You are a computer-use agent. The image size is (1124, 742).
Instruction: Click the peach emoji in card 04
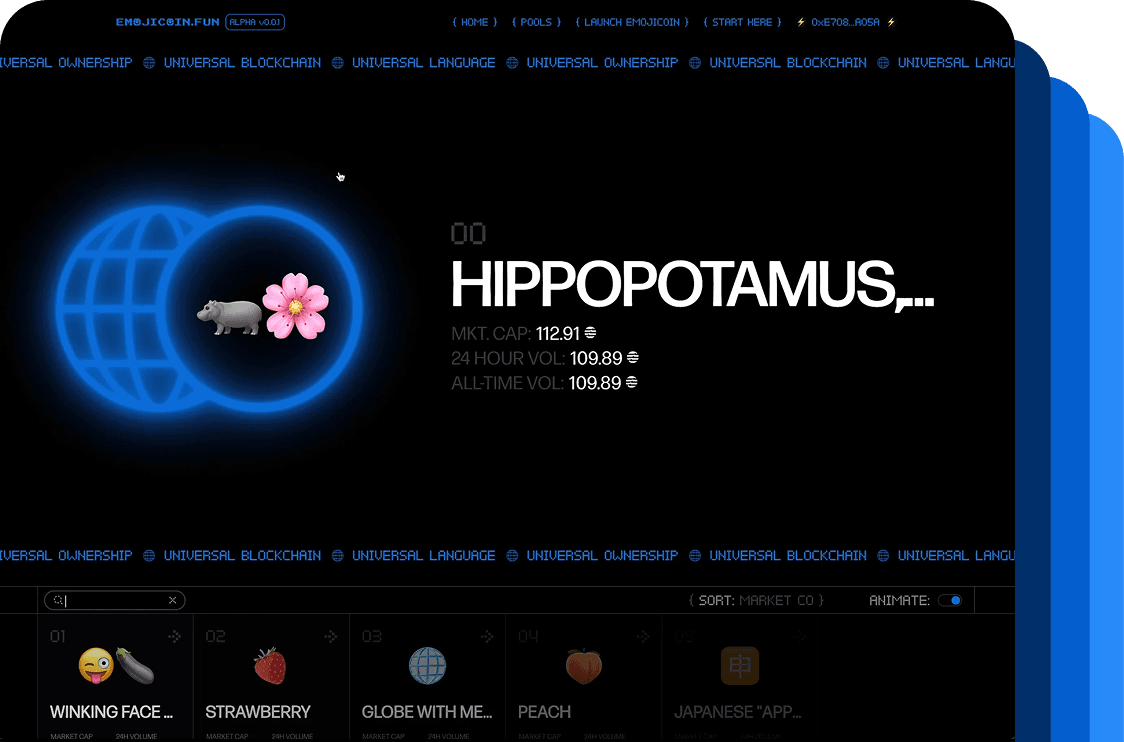(x=583, y=666)
